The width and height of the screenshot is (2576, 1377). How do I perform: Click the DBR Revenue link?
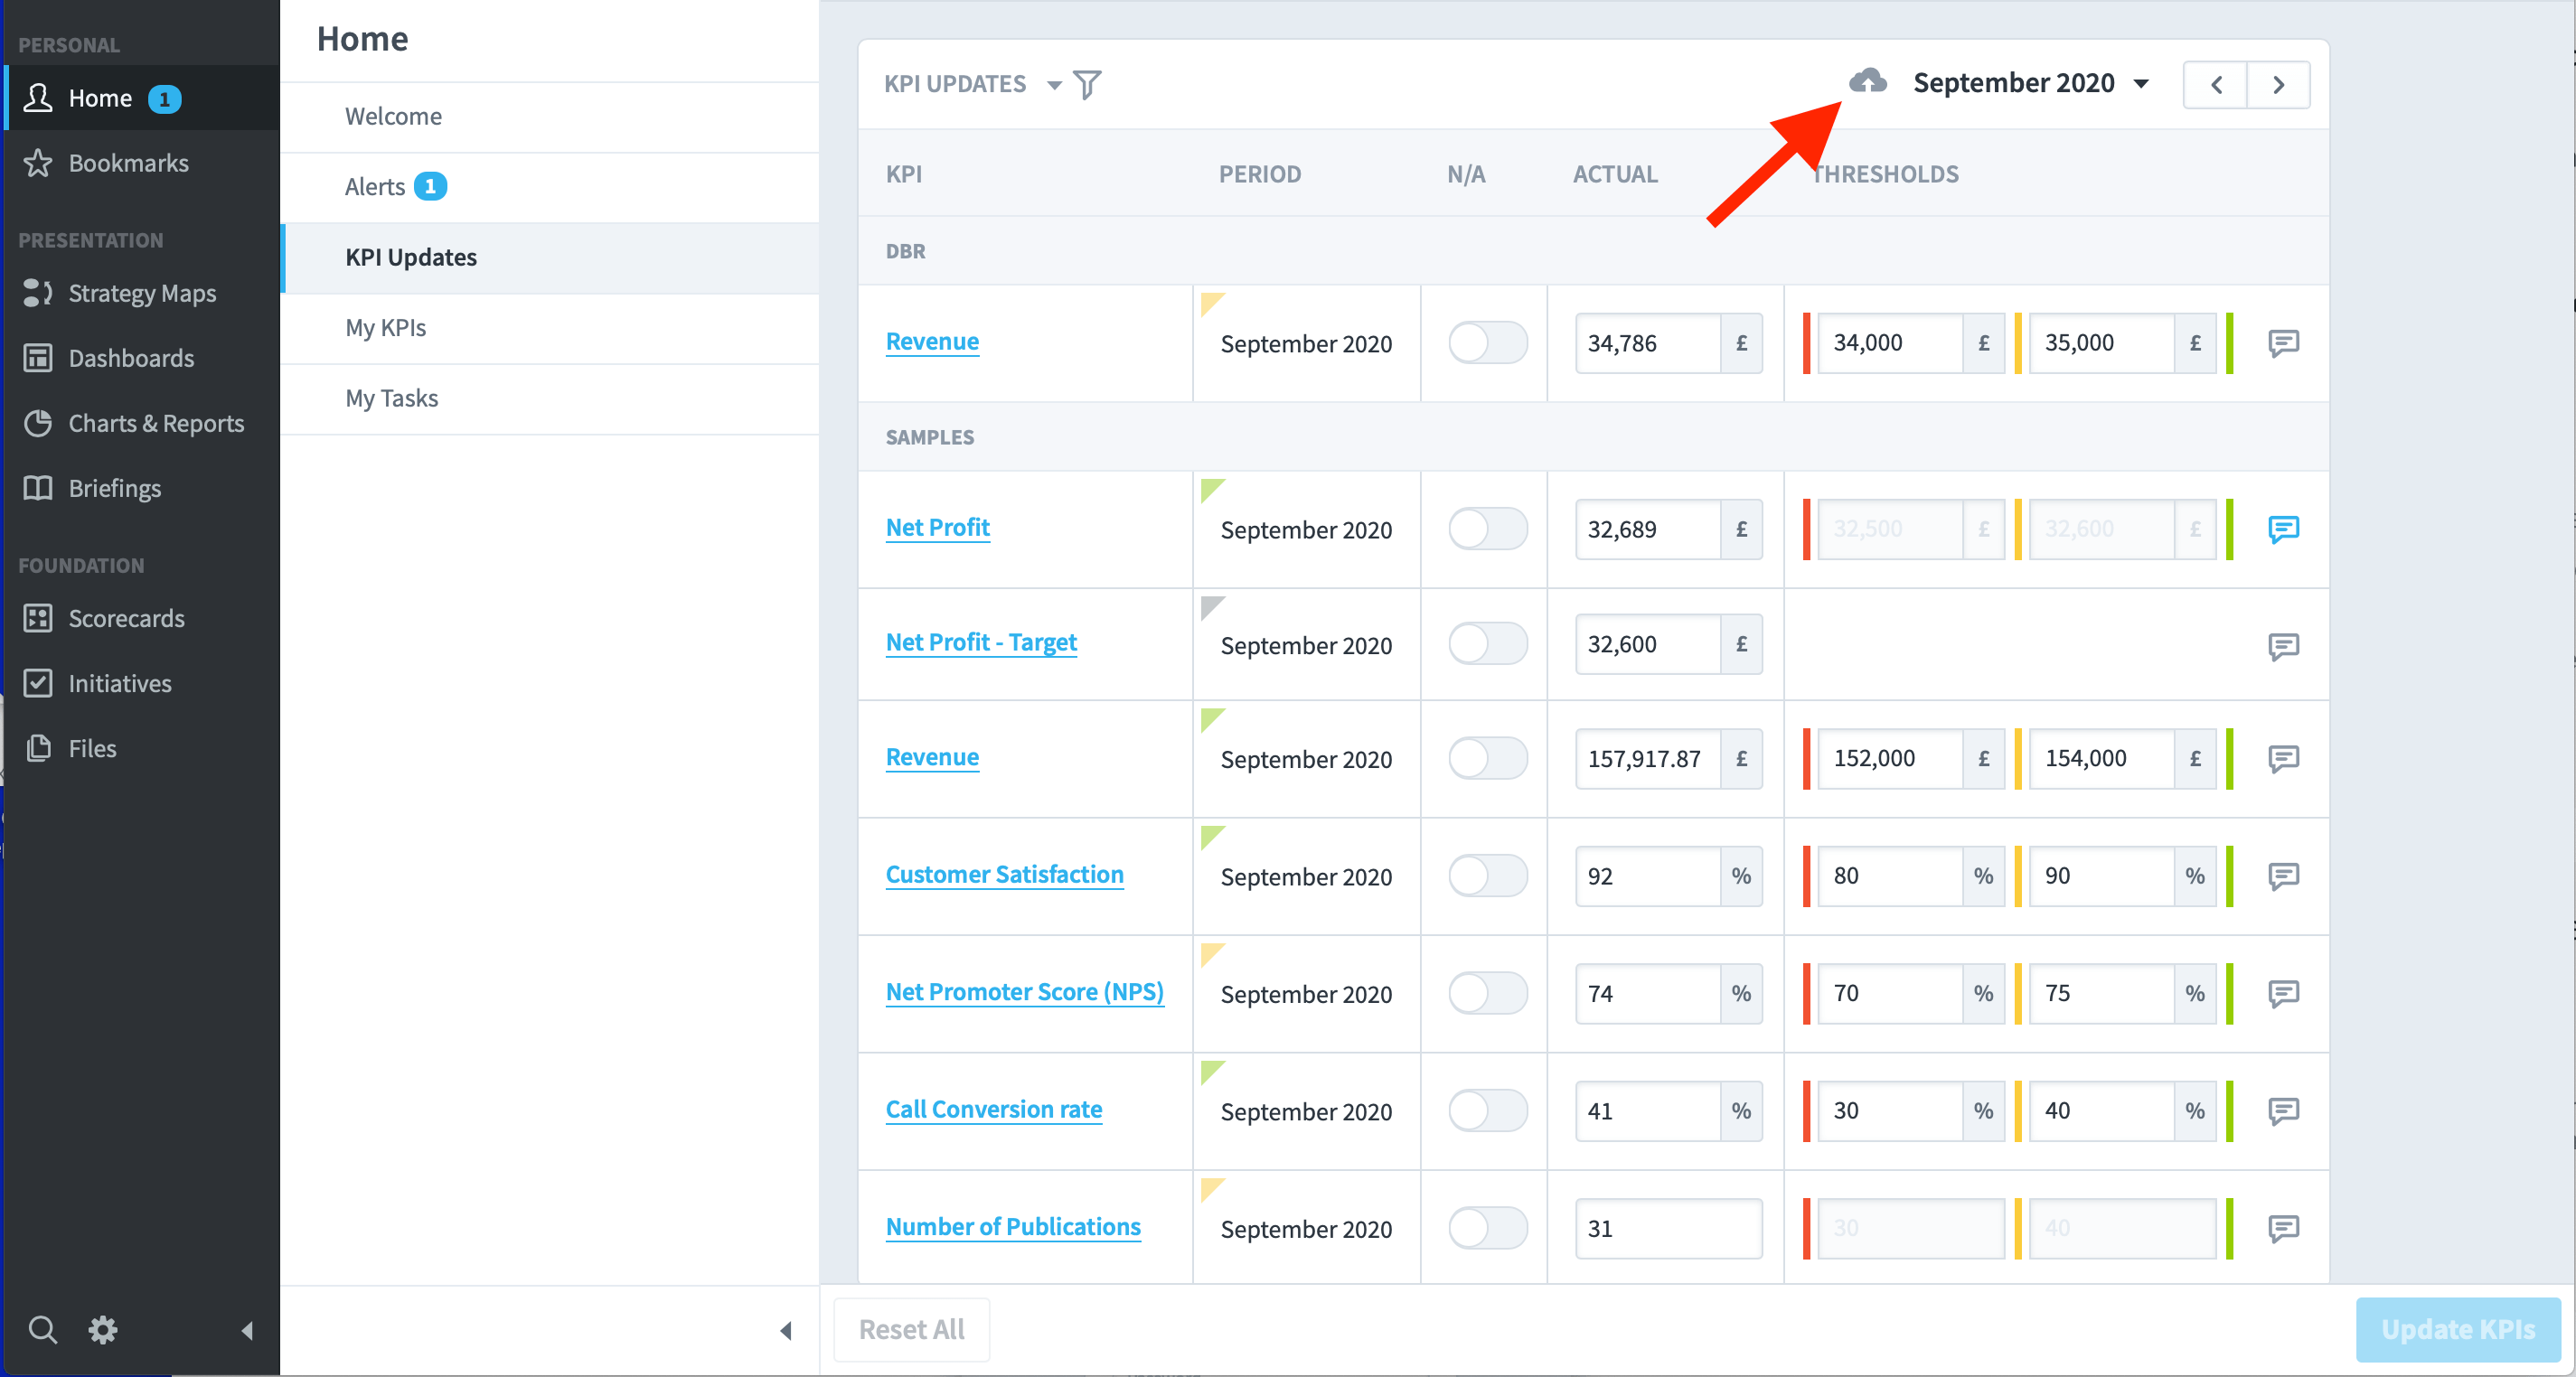931,342
